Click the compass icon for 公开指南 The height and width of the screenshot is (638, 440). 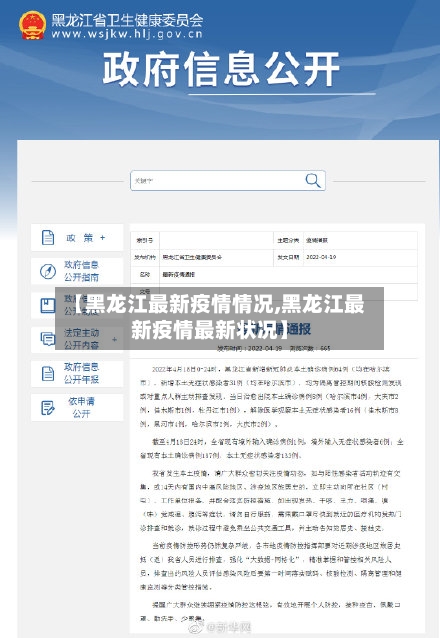tap(48, 271)
